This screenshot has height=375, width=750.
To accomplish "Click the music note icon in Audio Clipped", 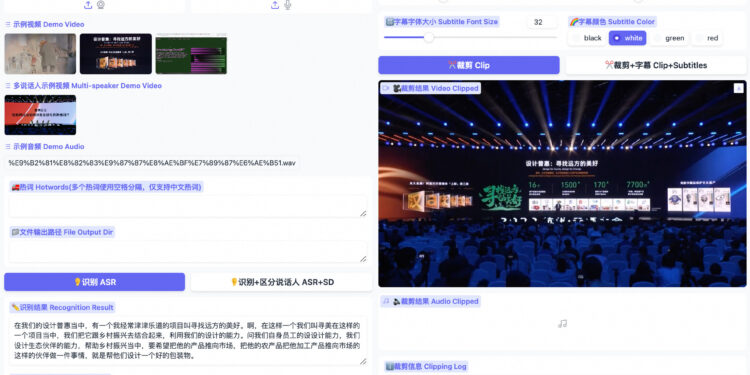I will [x=562, y=324].
